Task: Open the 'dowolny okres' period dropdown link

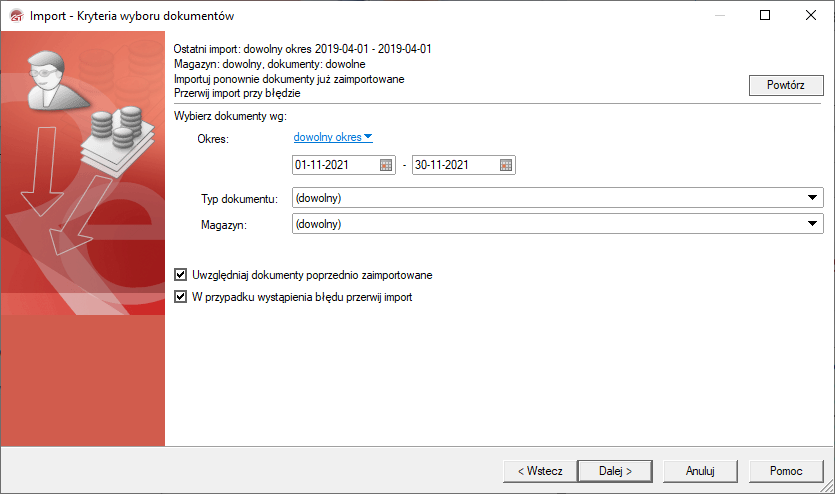Action: [333, 137]
